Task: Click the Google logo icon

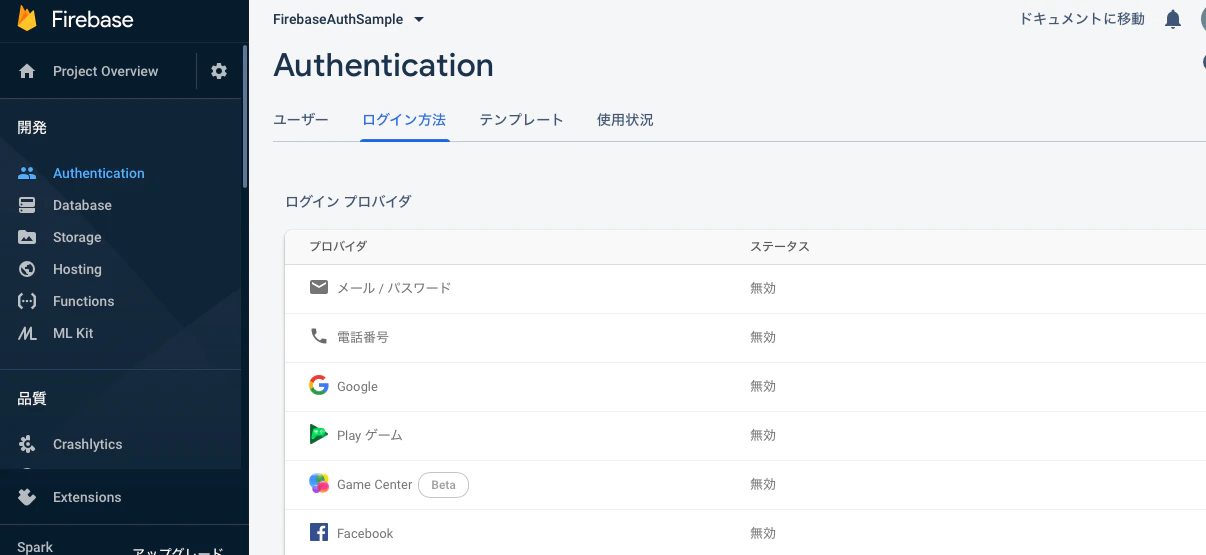Action: [x=319, y=385]
